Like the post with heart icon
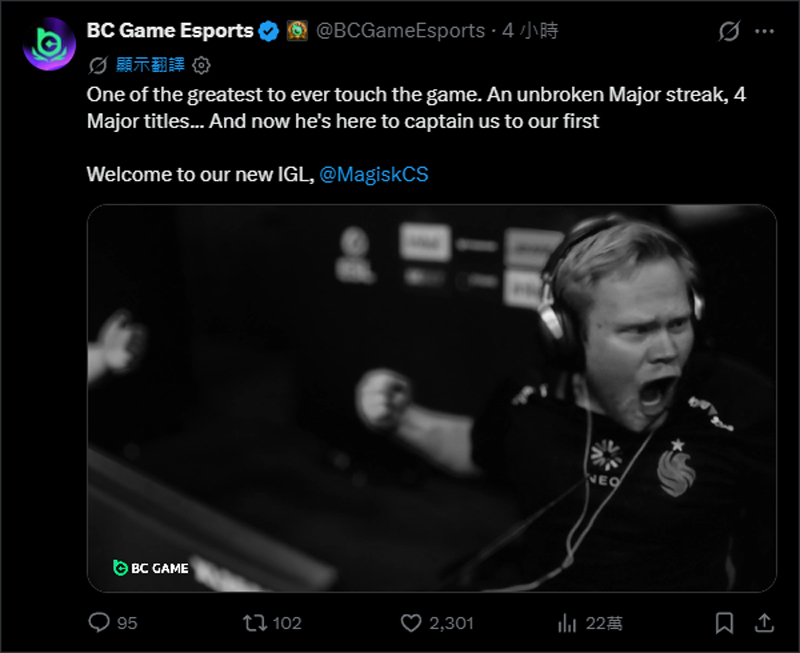Image resolution: width=800 pixels, height=653 pixels. [x=411, y=623]
